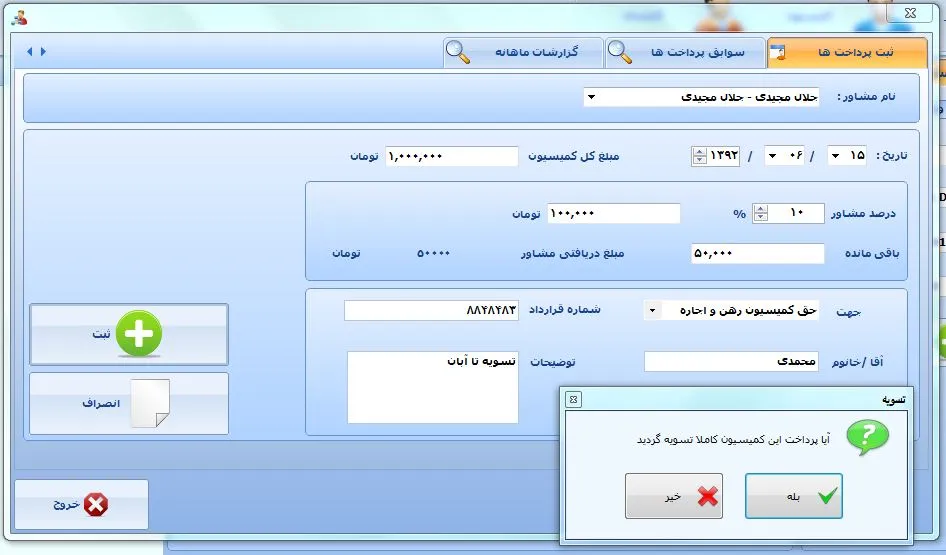
Task: Click the green plus icon for ثبت
Action: (138, 334)
